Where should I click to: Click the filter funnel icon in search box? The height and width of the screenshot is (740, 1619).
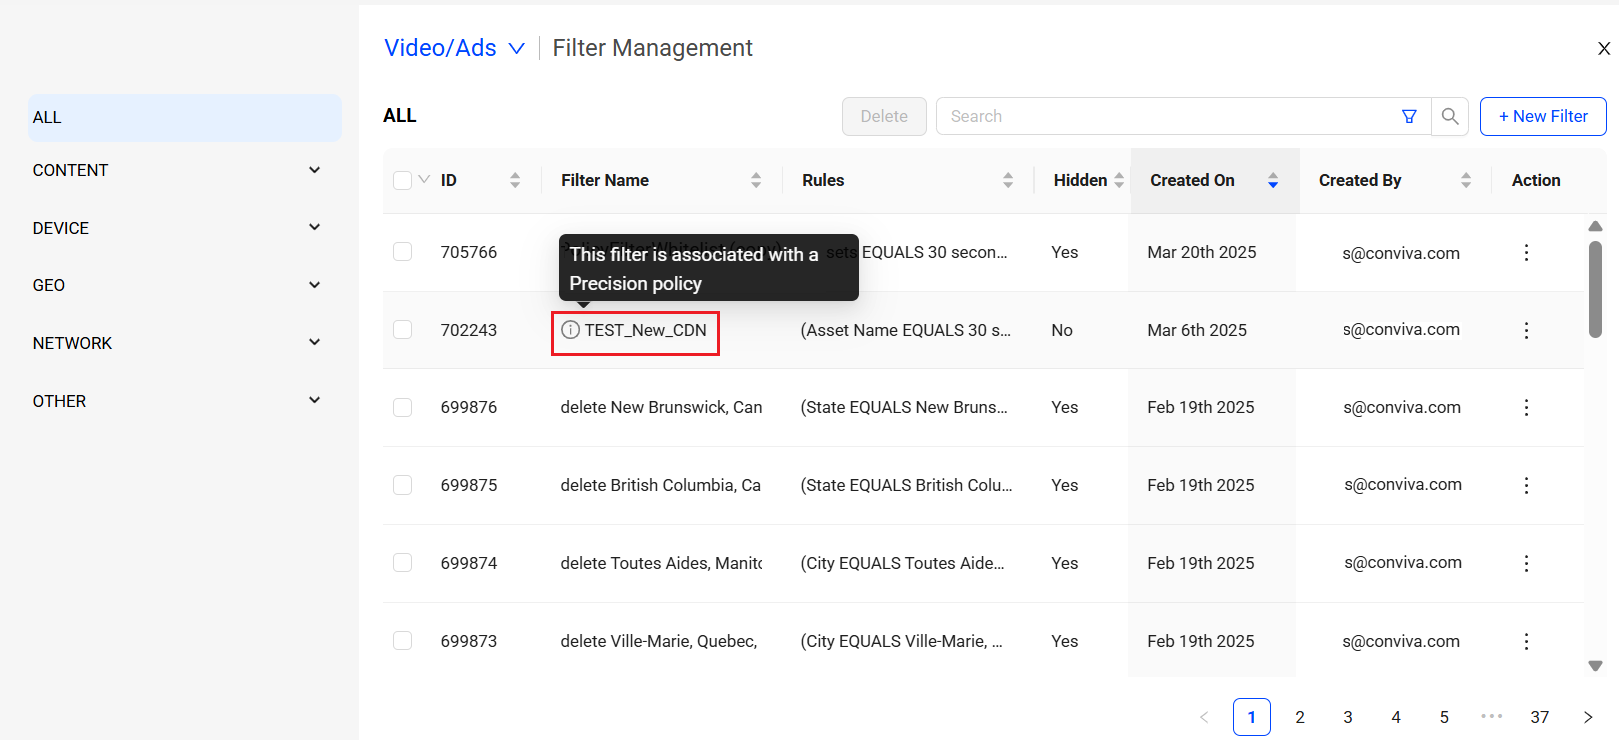point(1409,116)
